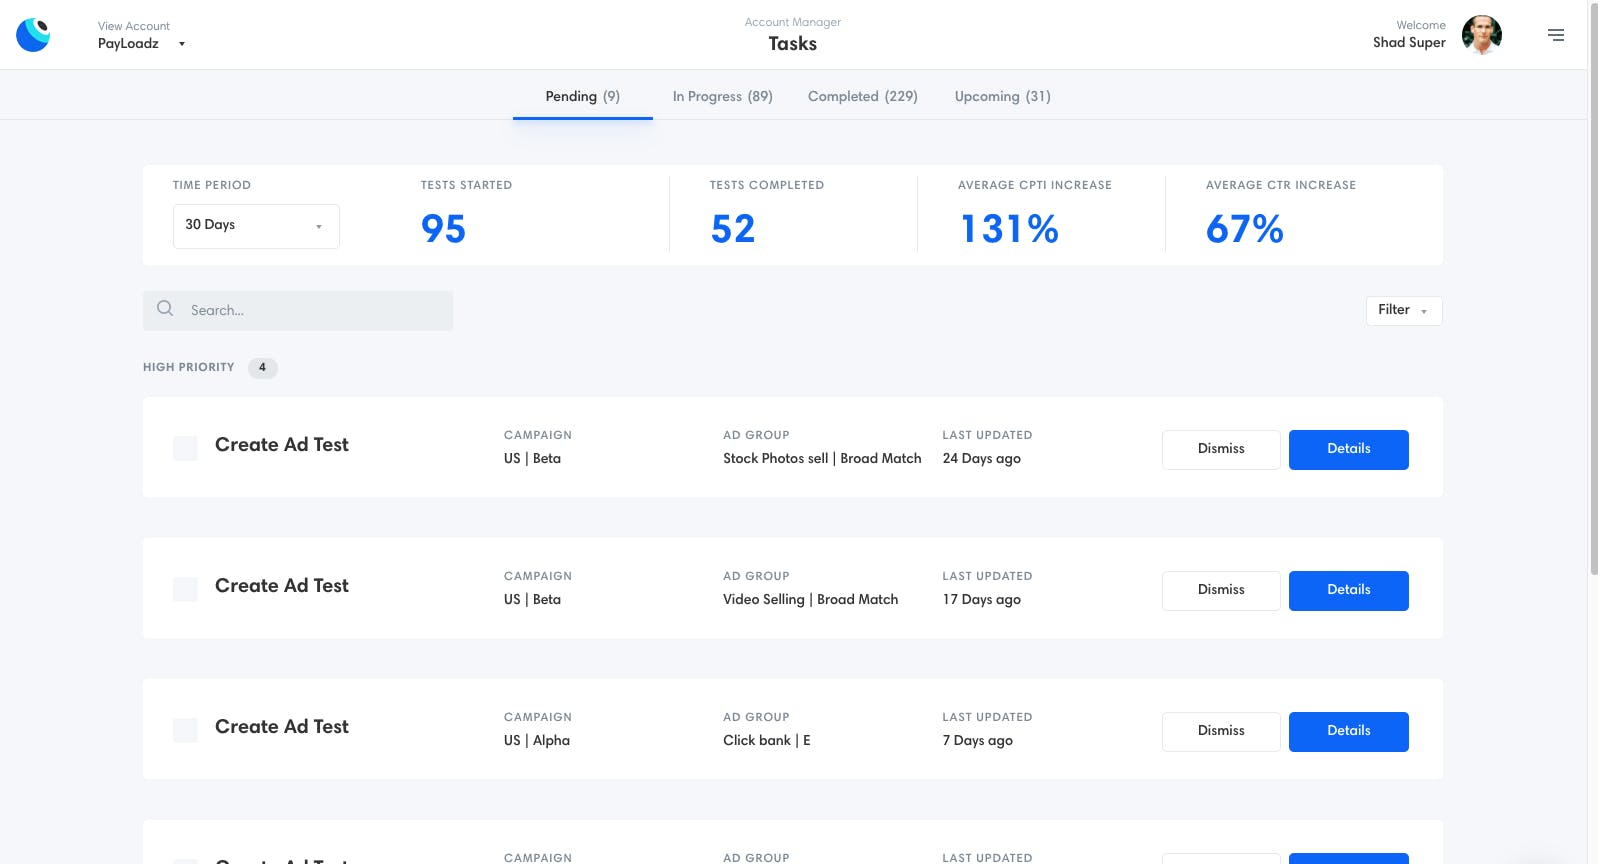Tick checkbox for Video Selling task
Viewport: 1598px width, 864px height.
[185, 589]
